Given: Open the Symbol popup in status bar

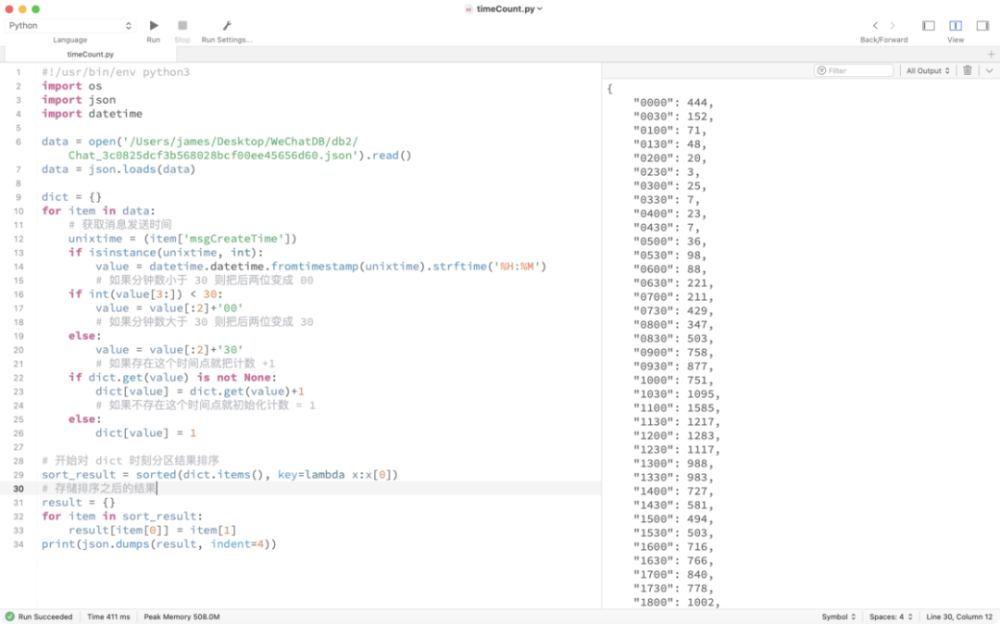Looking at the screenshot, I should (839, 617).
